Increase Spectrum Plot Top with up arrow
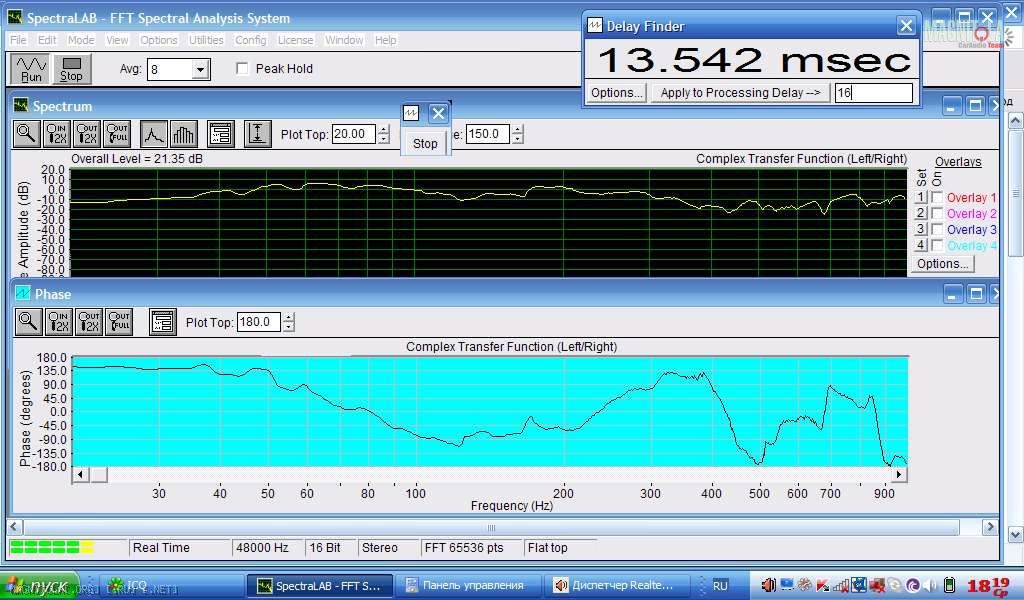 (384, 129)
